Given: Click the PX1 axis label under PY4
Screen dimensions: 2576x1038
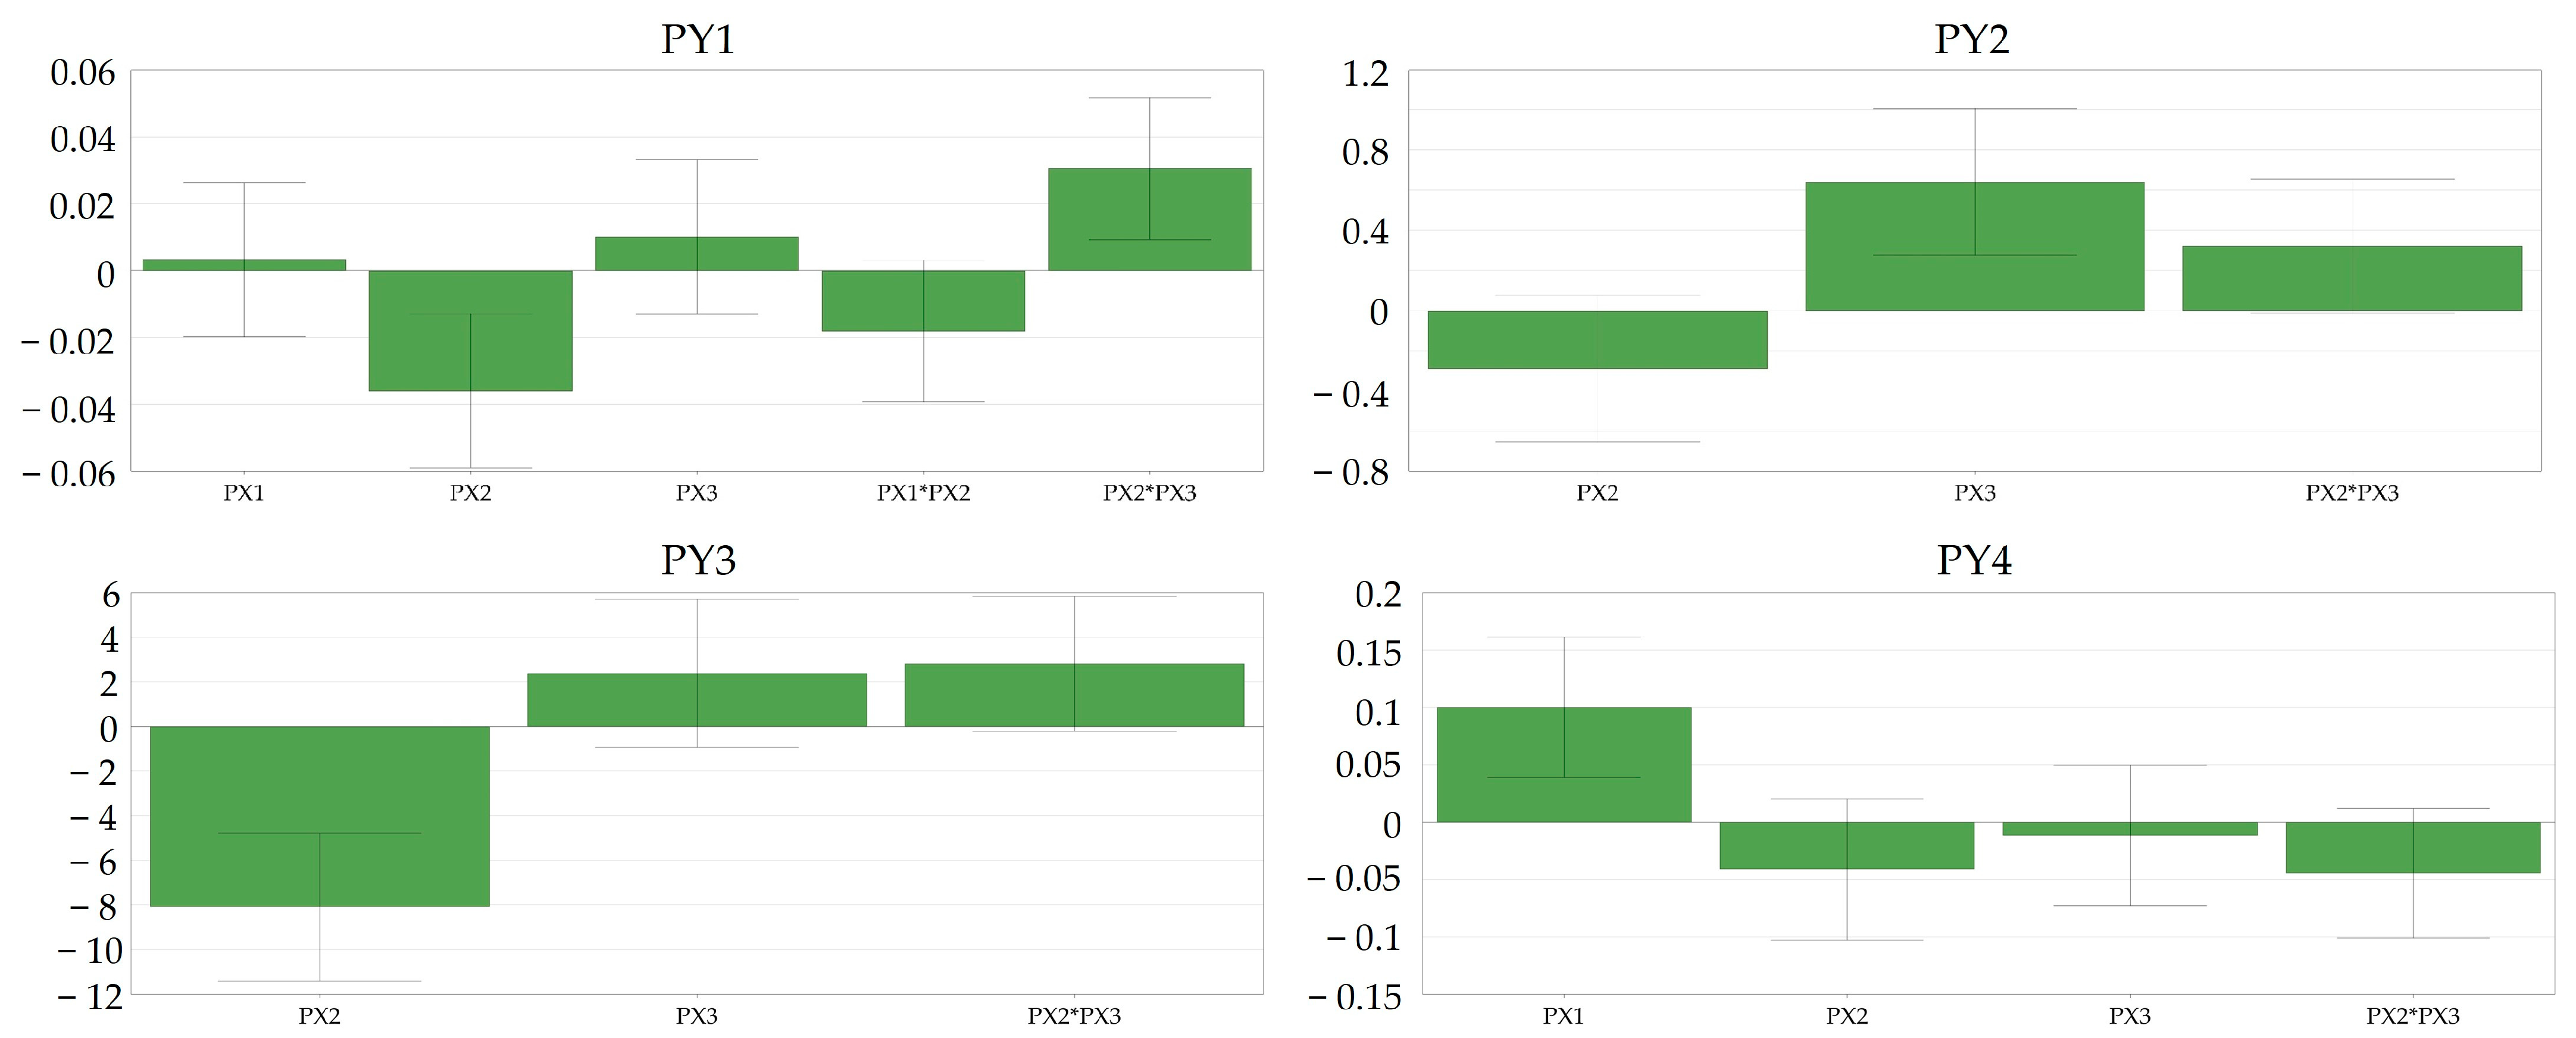Looking at the screenshot, I should pyautogui.click(x=1563, y=1016).
